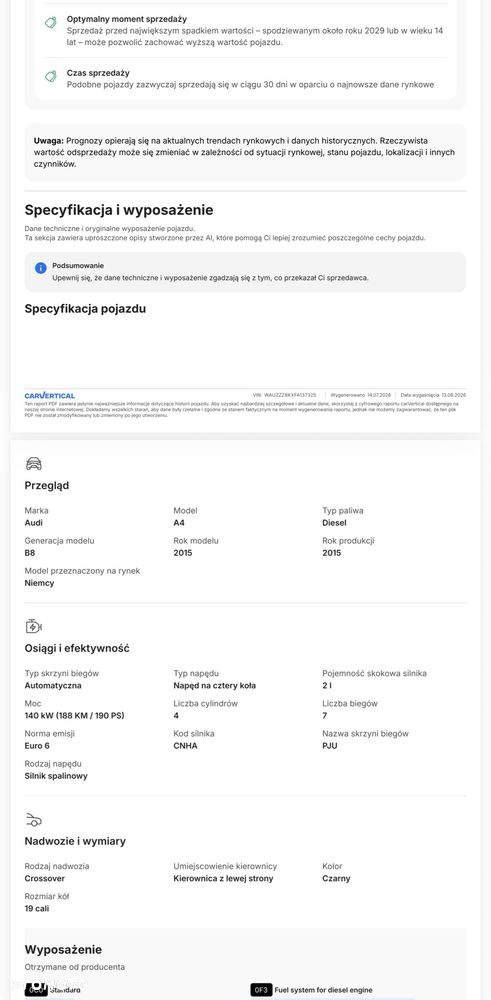491x1000 pixels.
Task: Click the Specyfikacja pojazdu subheading
Action: click(x=85, y=309)
